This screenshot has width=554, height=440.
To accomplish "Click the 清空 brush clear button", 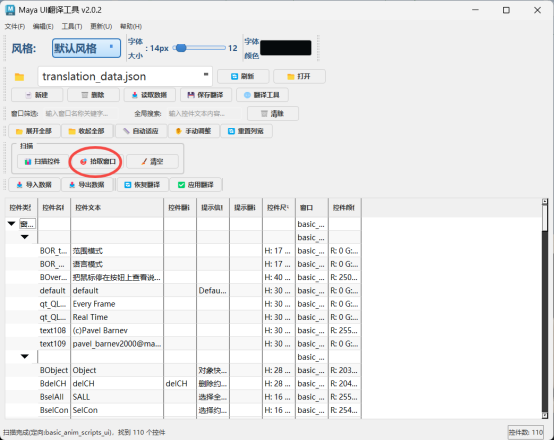I will pos(152,162).
